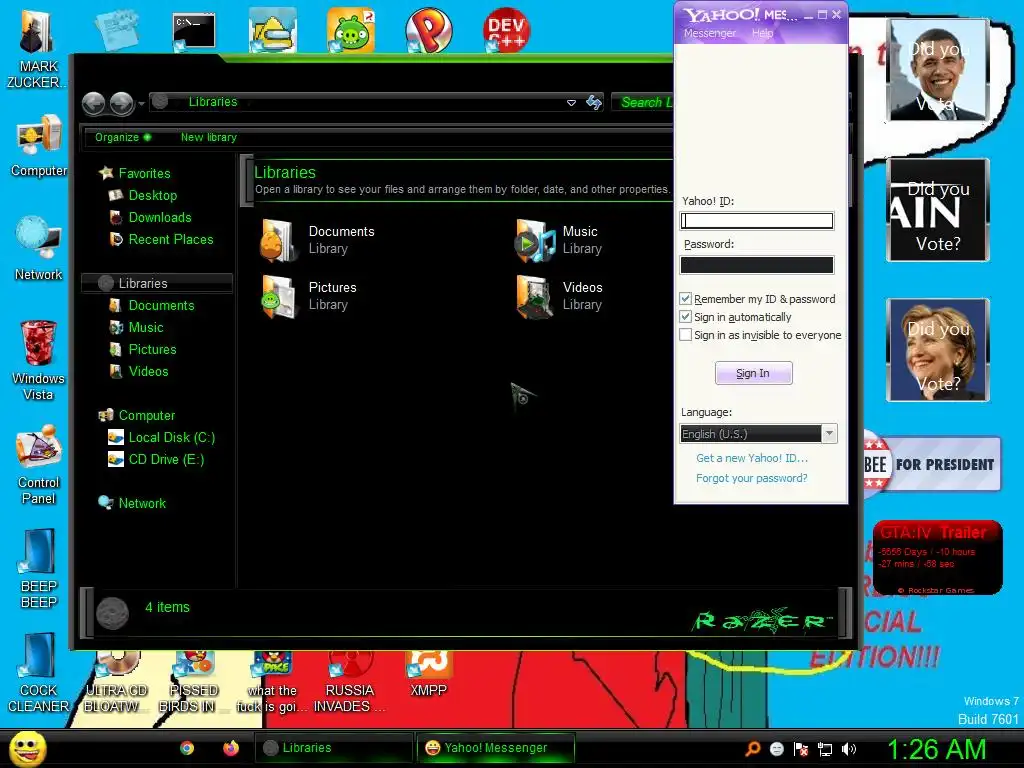
Task: Select Local Disk (C:) in navigation pane
Action: click(171, 438)
